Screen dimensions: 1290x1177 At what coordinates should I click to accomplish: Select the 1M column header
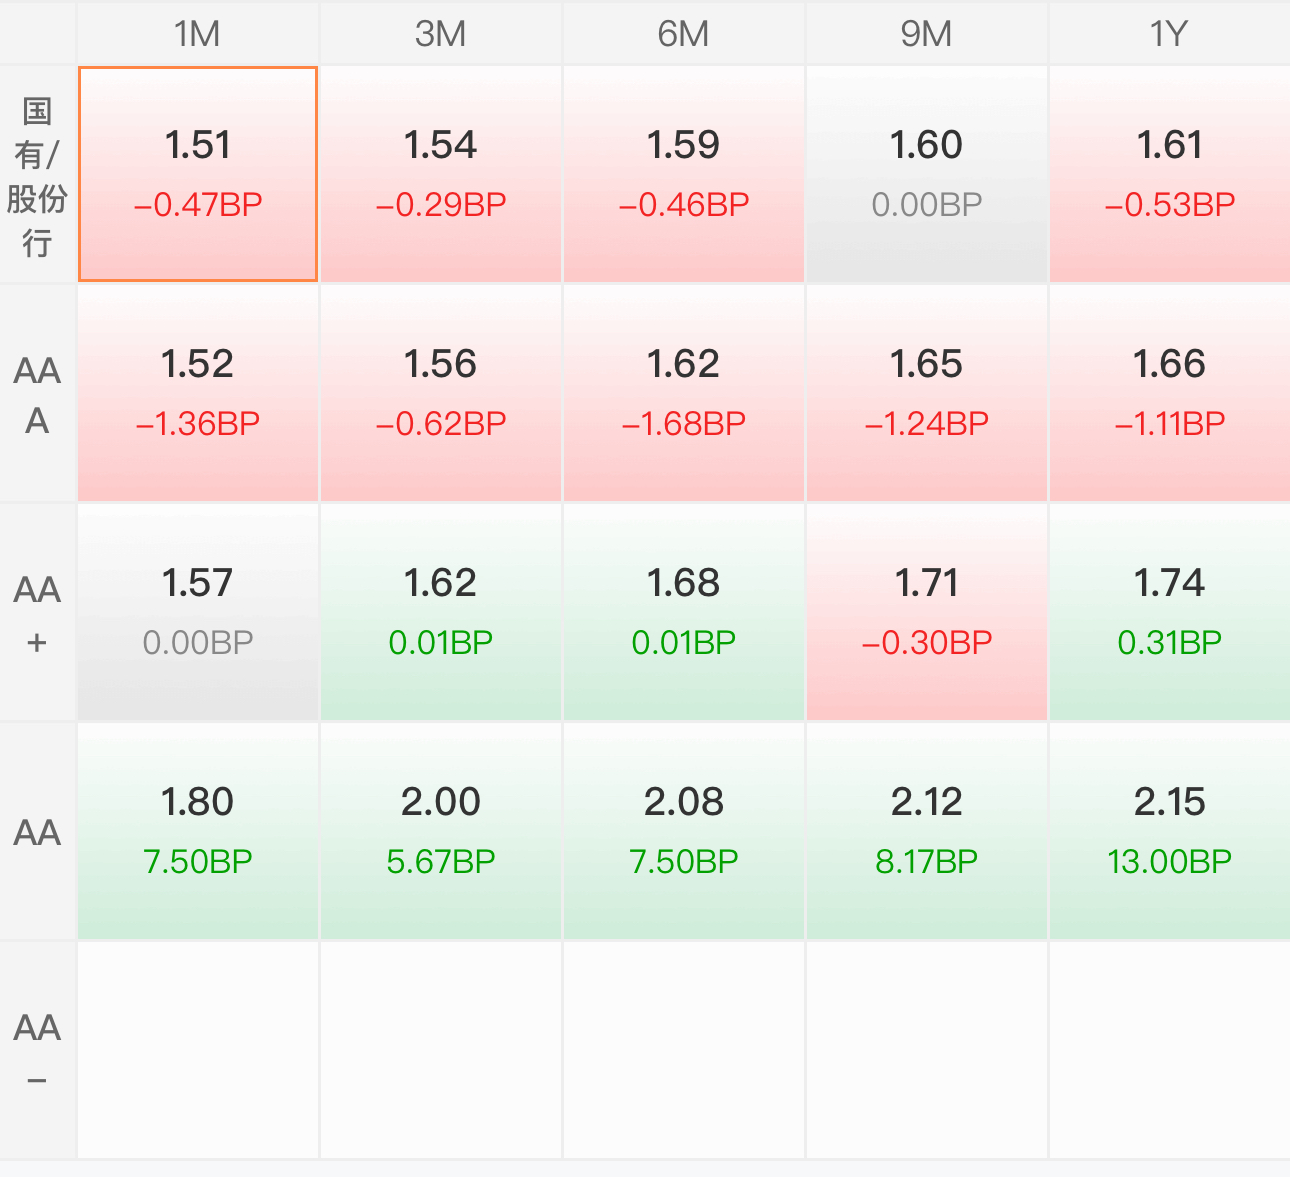[x=198, y=33]
